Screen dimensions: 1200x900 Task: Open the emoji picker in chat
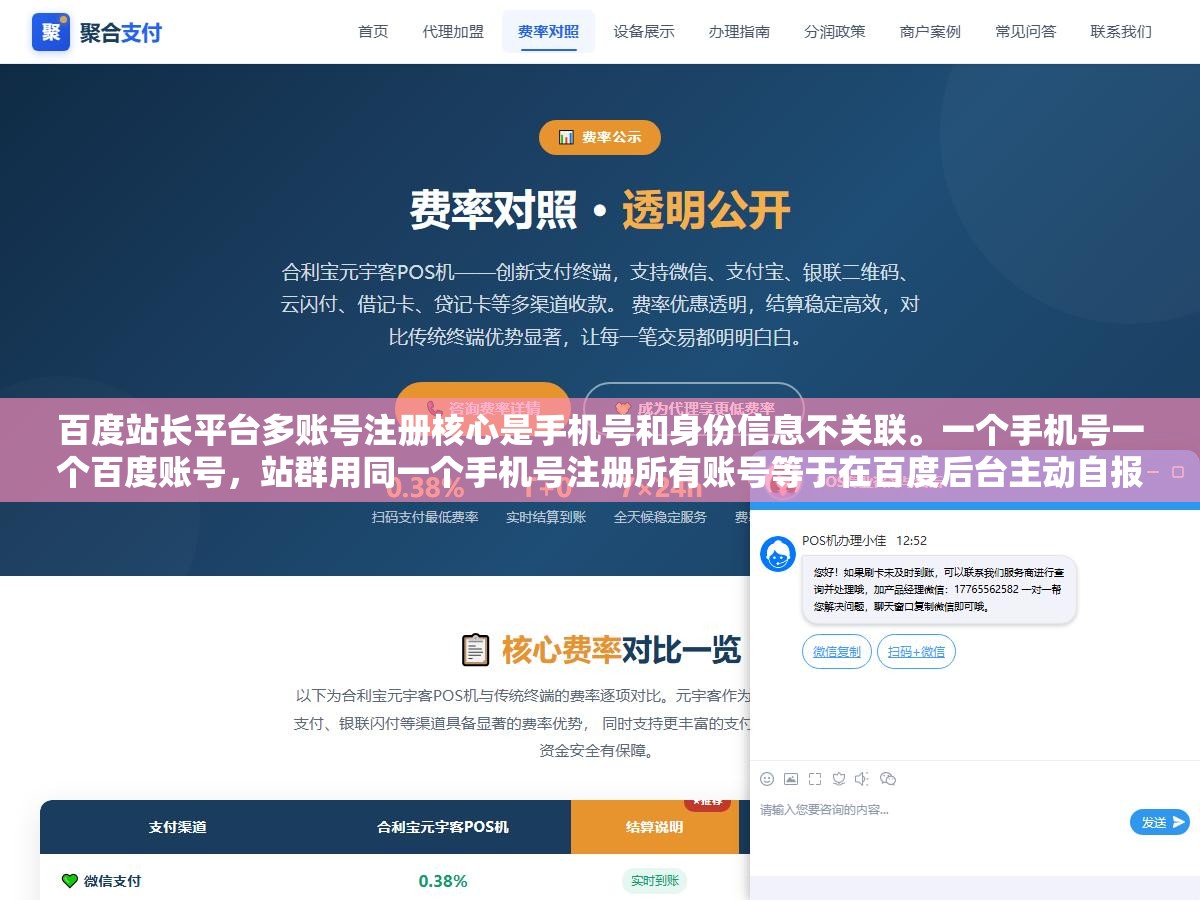[767, 779]
